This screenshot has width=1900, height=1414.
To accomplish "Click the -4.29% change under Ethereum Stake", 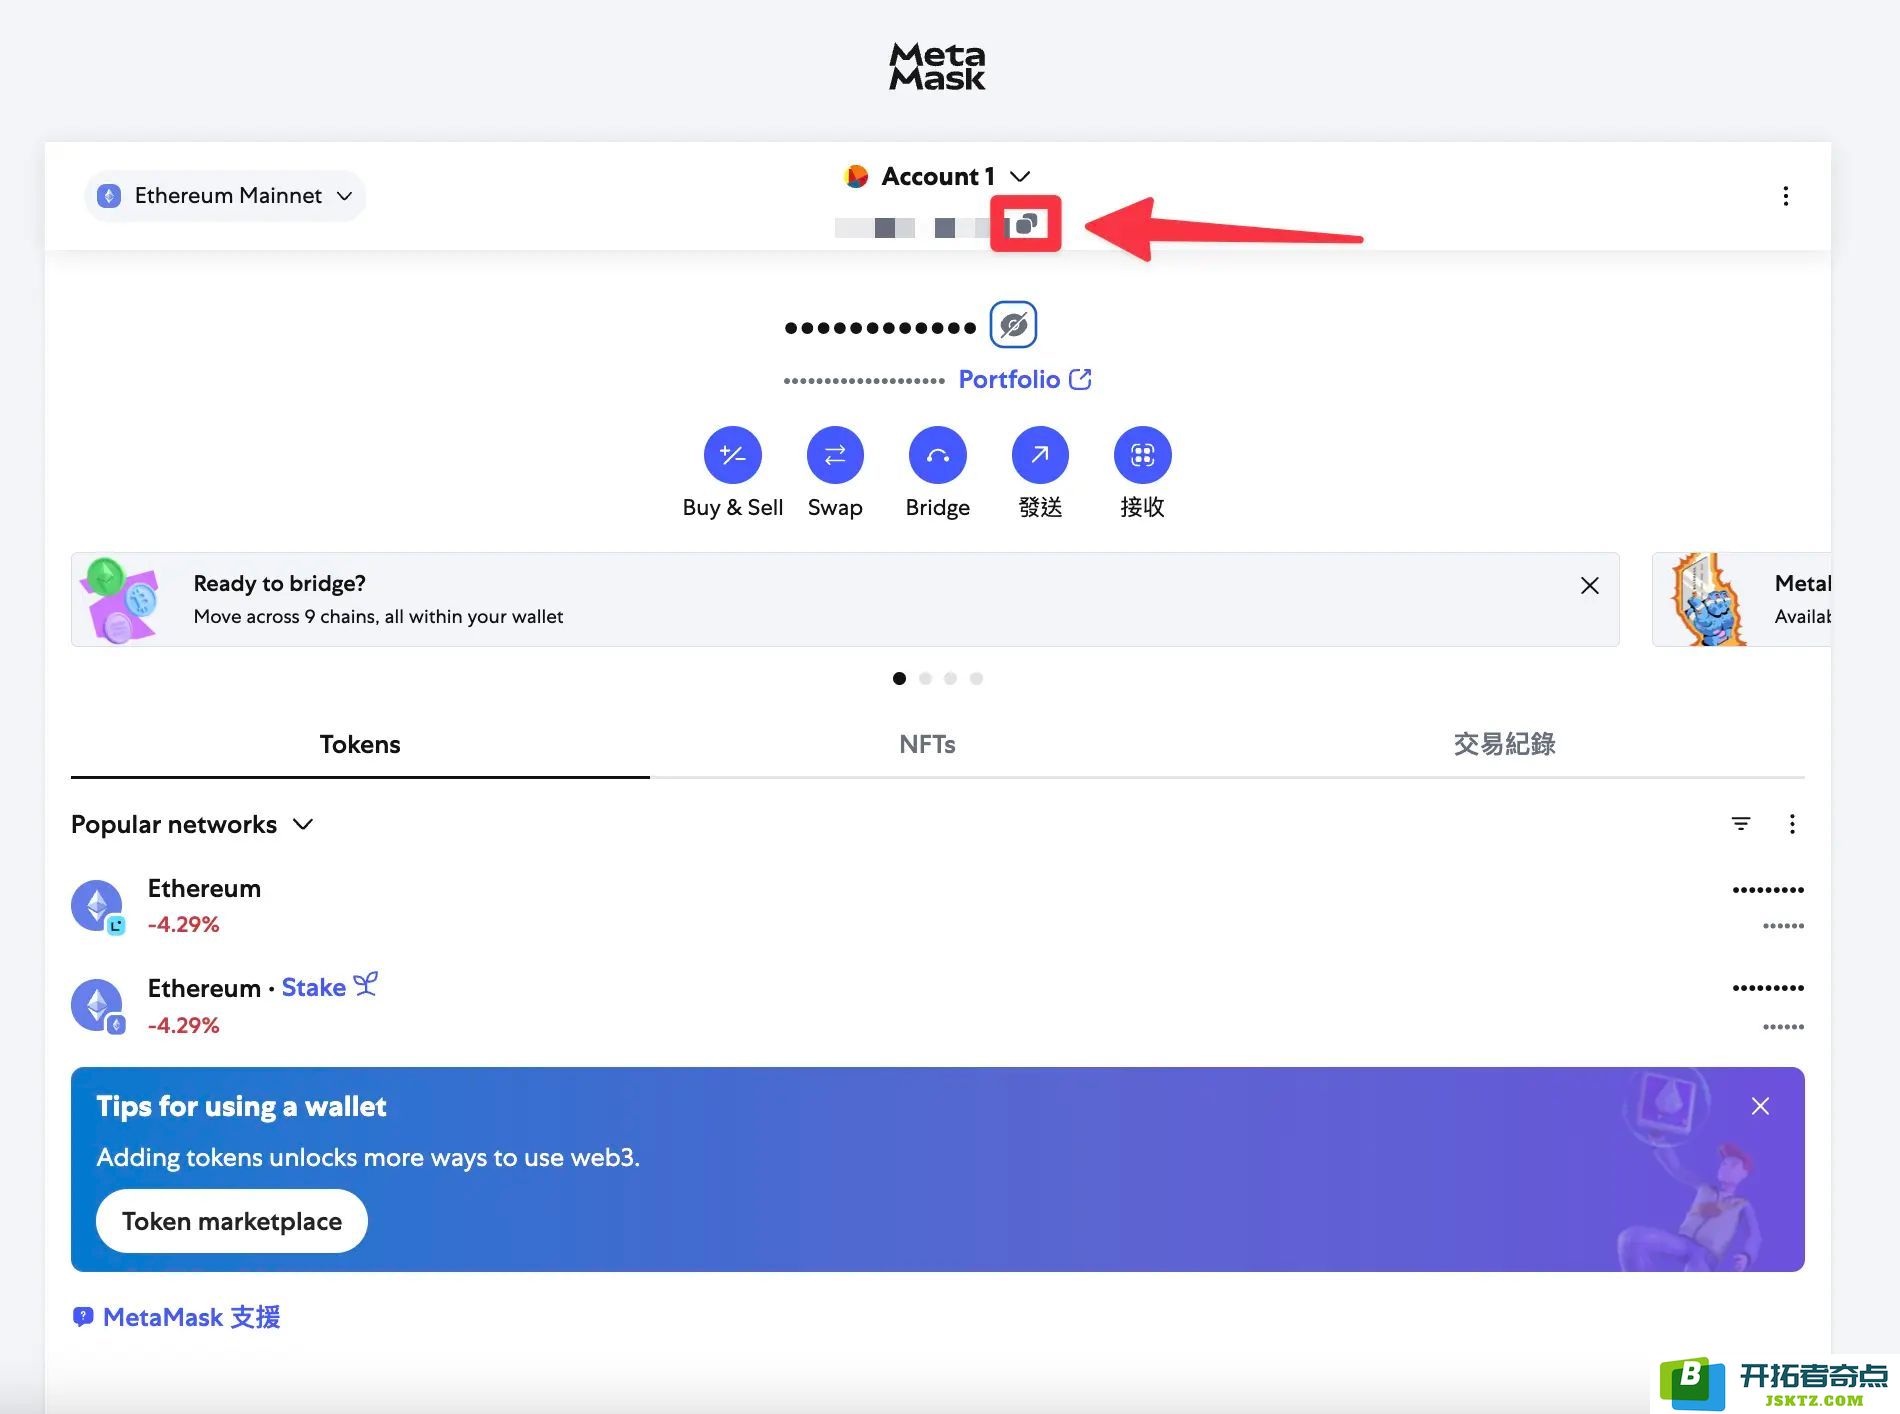I will point(183,1025).
